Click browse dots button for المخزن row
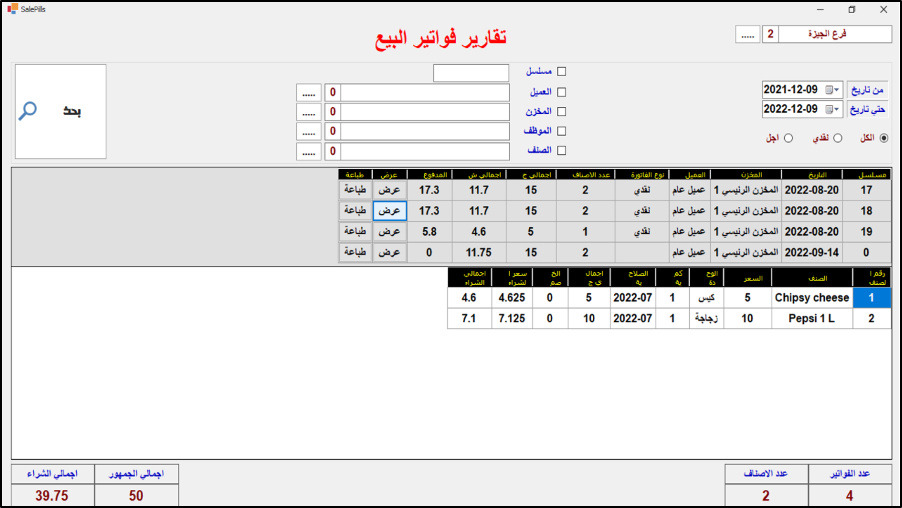The image size is (902, 508). pos(309,112)
